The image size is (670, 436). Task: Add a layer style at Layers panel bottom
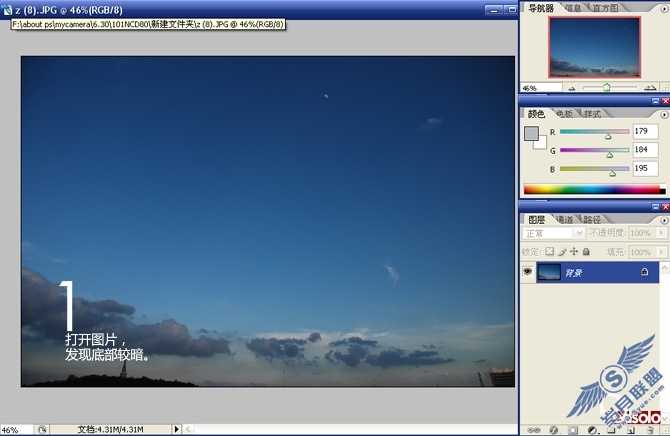coord(553,430)
